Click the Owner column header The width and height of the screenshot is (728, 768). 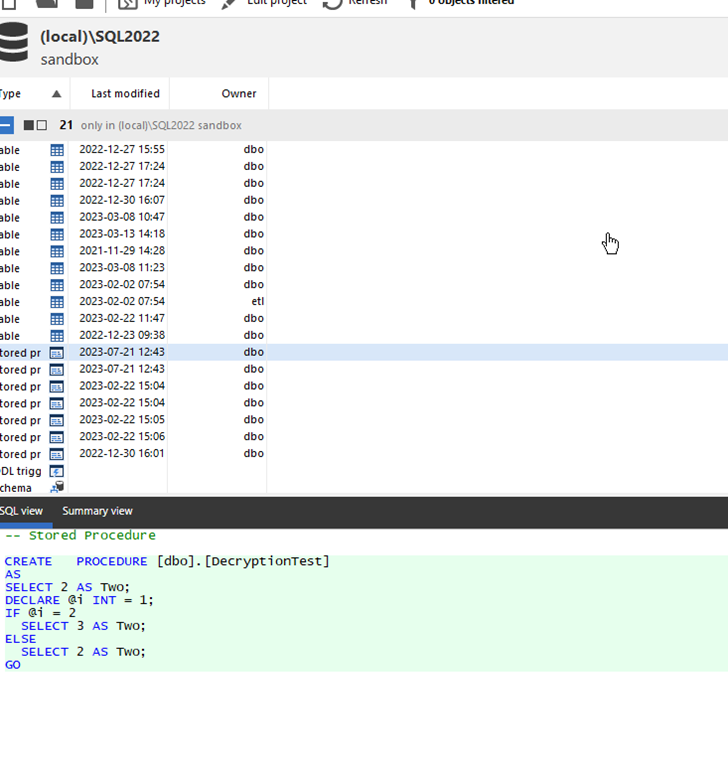tap(239, 94)
